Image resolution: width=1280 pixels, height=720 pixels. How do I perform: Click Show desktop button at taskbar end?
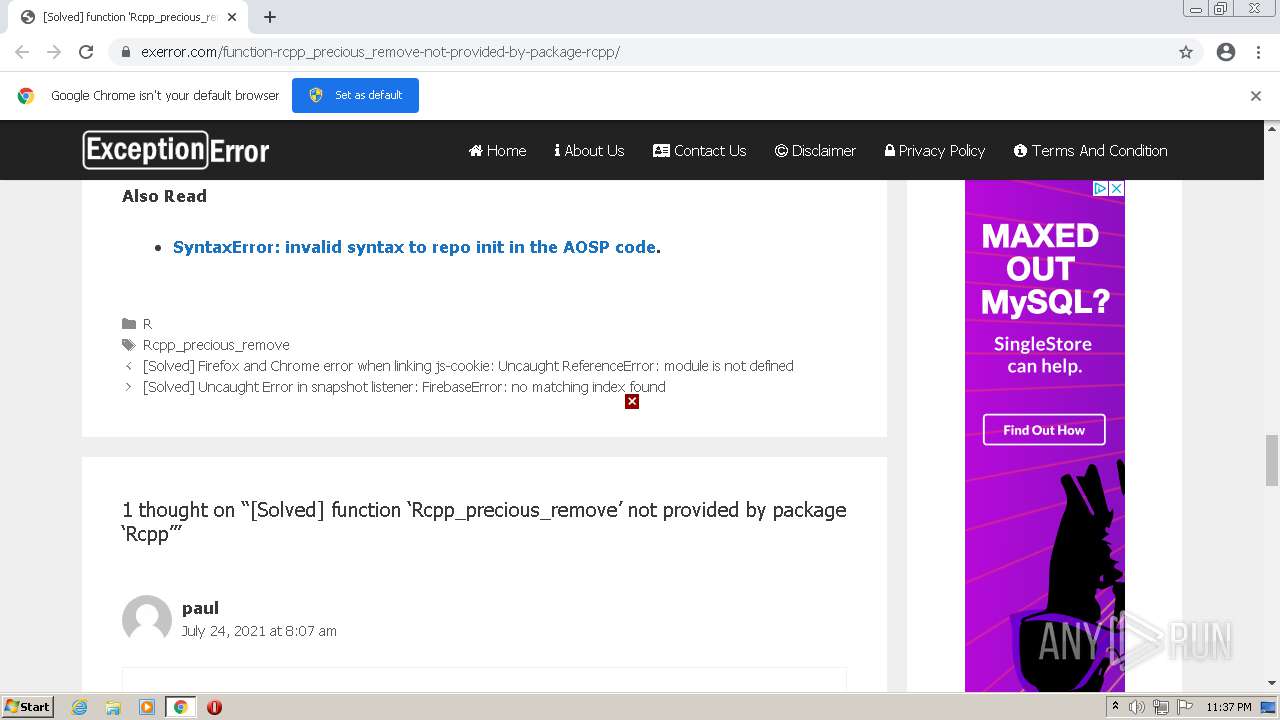click(1269, 707)
